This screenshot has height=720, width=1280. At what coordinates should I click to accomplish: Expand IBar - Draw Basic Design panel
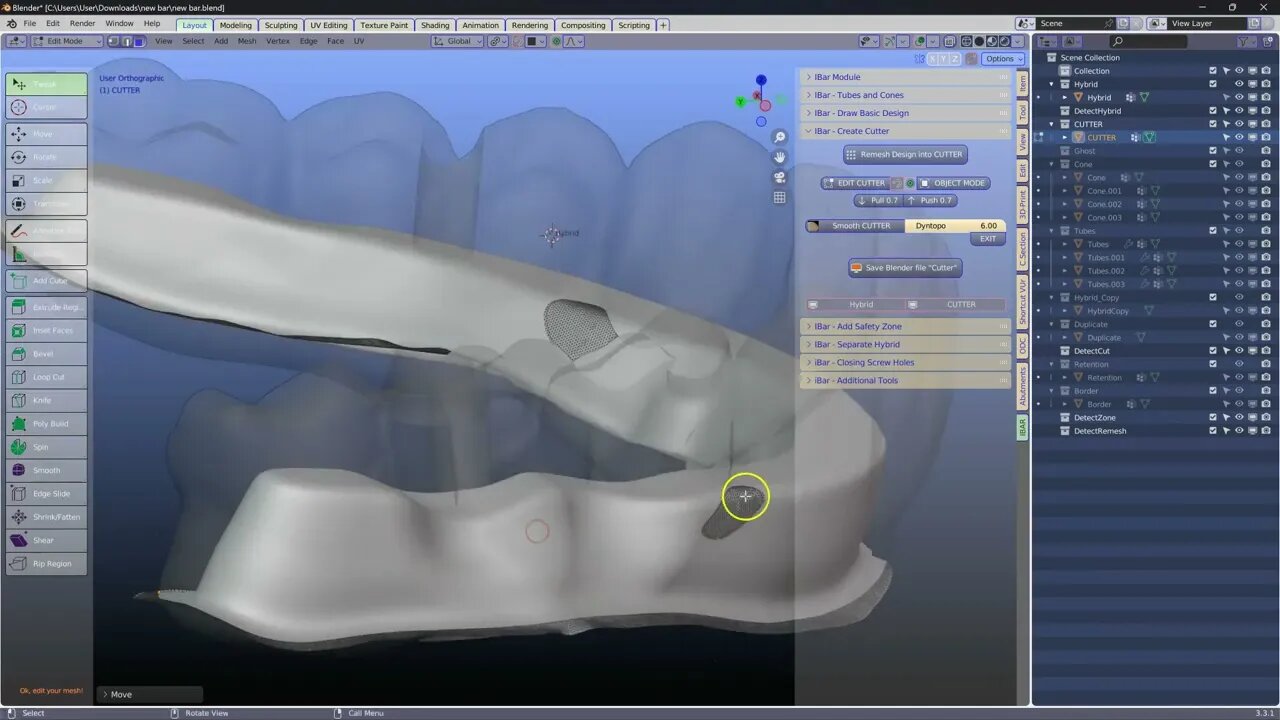click(x=906, y=113)
